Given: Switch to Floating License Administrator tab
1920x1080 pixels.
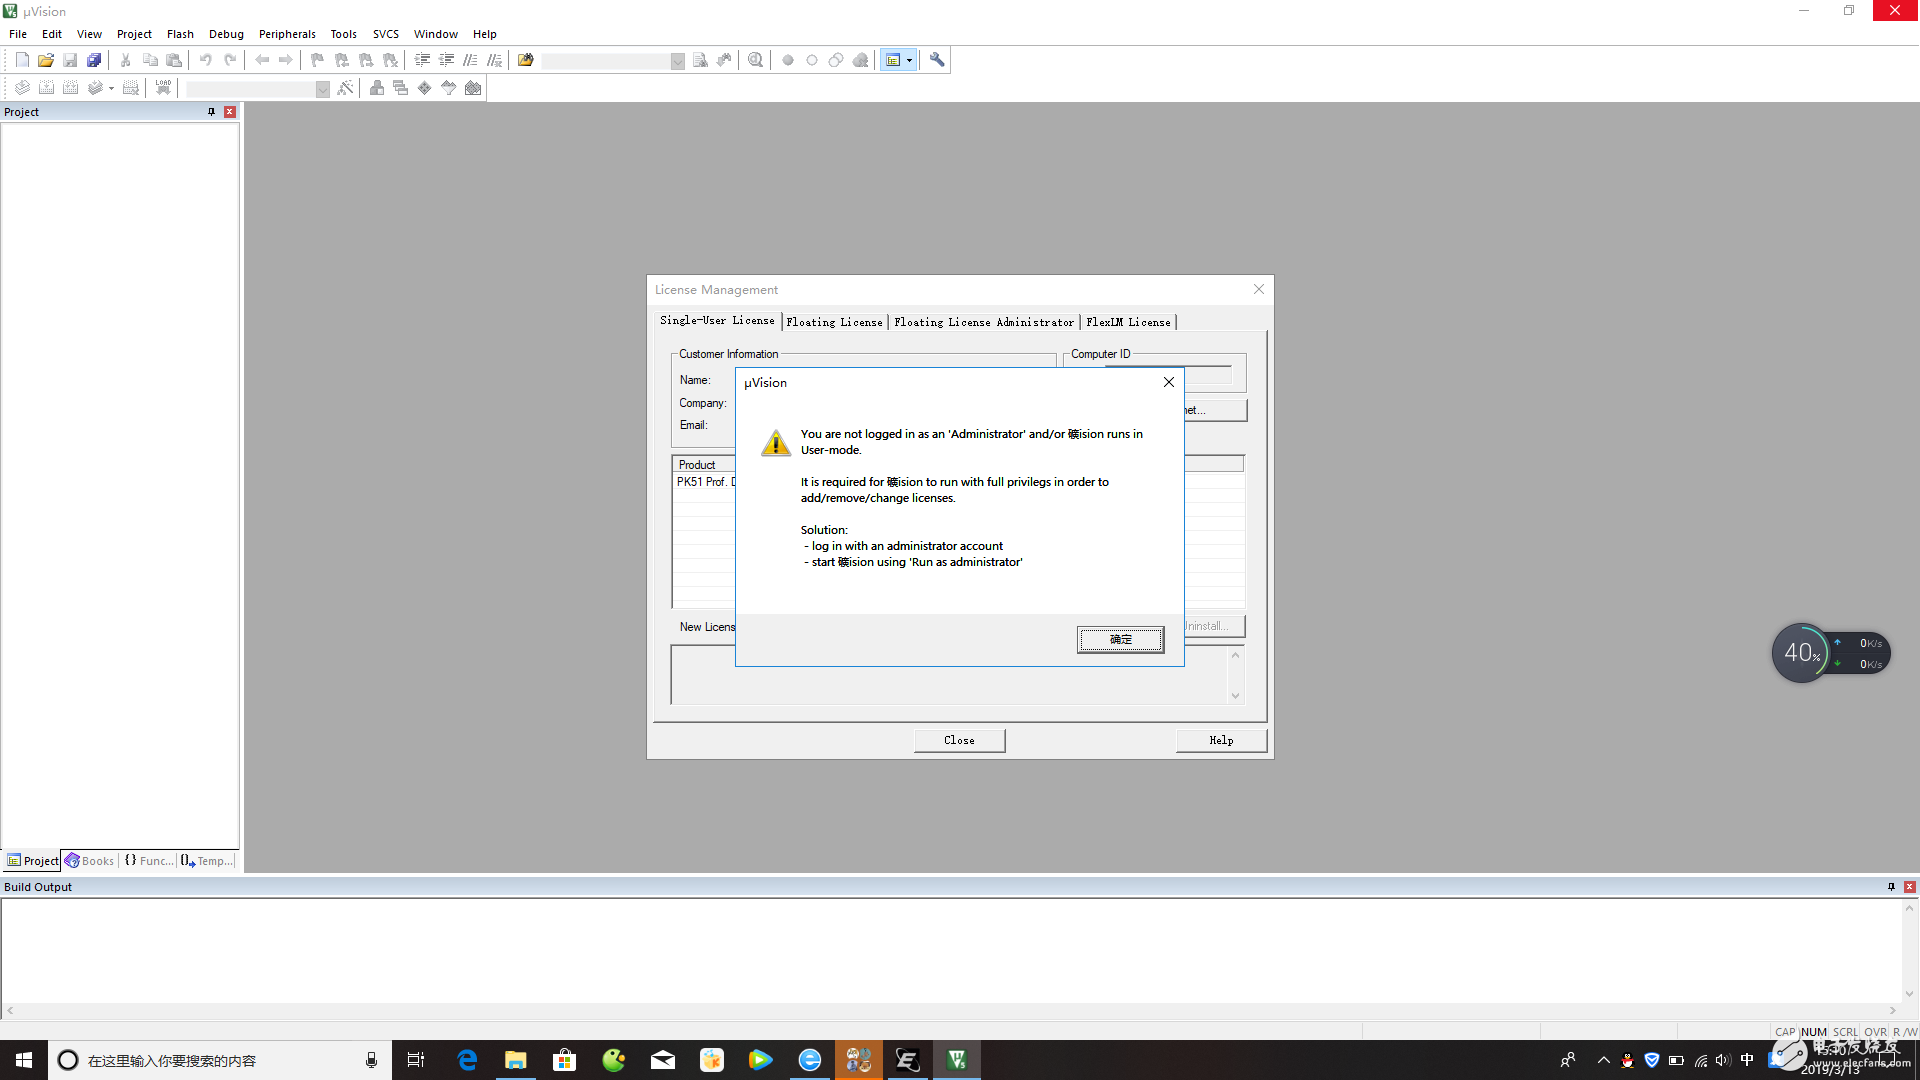Looking at the screenshot, I should click(x=984, y=322).
